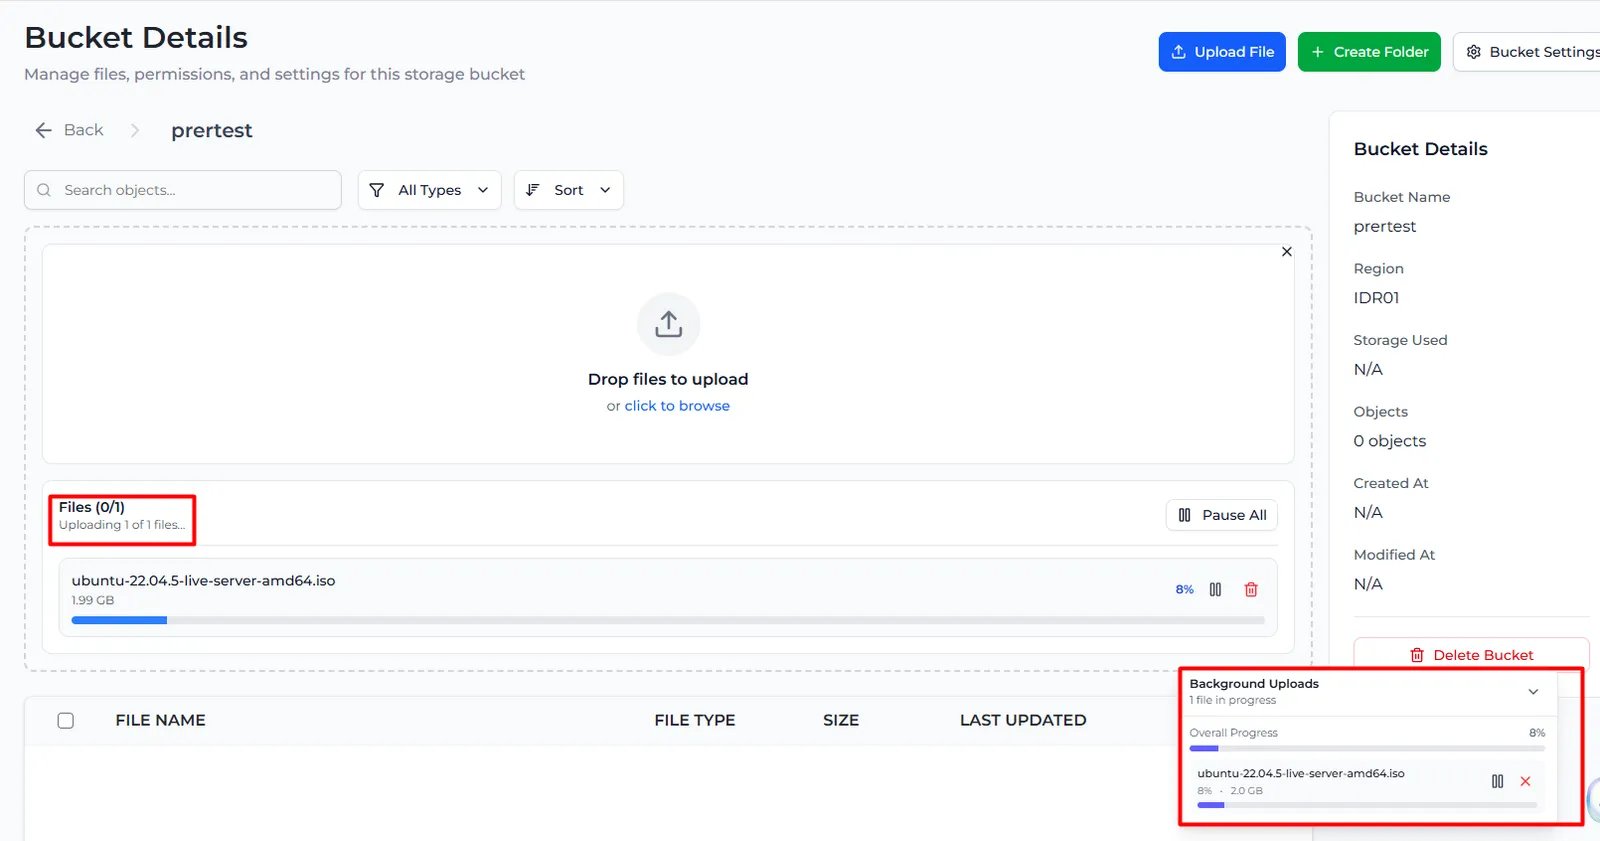Click the Overall Progress bar in Background Uploads
The height and width of the screenshot is (841, 1600).
[x=1367, y=748]
